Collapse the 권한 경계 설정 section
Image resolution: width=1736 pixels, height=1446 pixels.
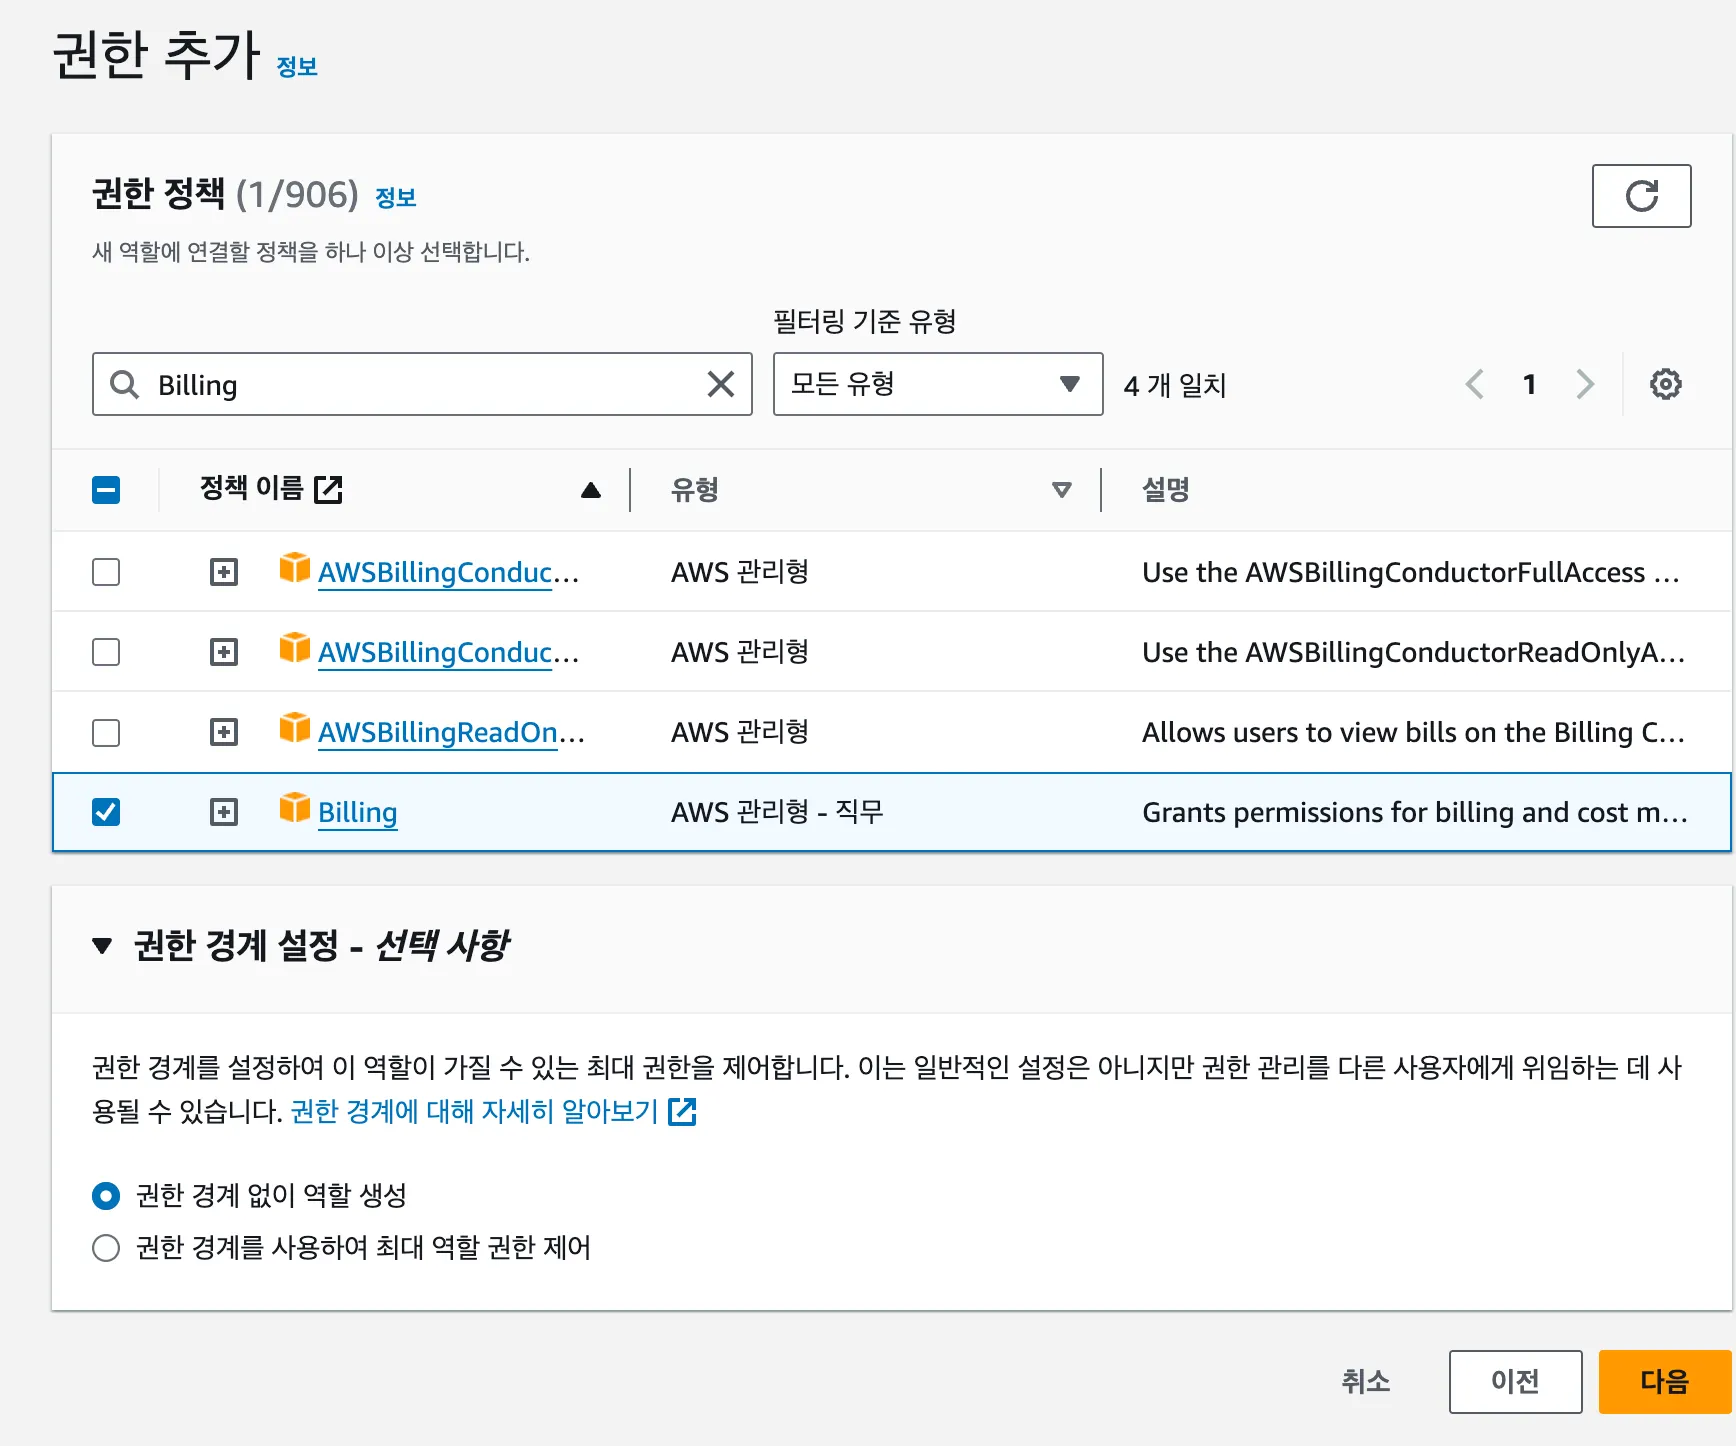click(x=102, y=945)
